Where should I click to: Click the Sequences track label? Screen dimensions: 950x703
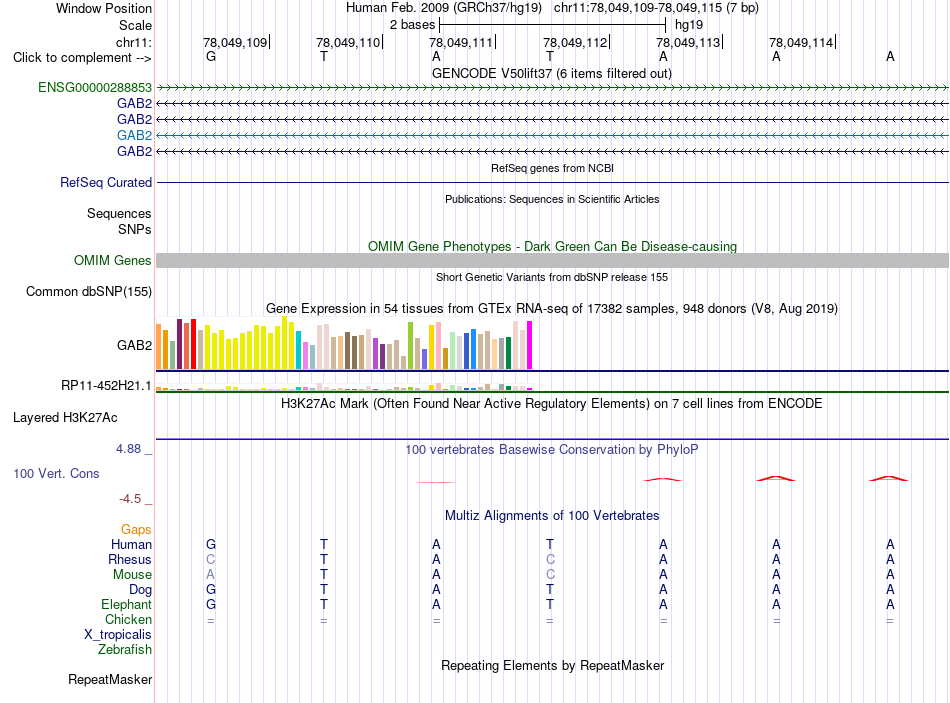[x=119, y=213]
